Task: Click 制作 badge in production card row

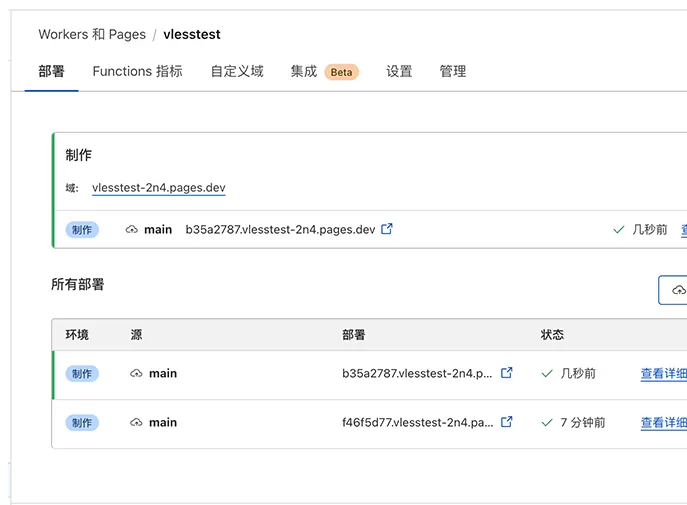Action: coord(82,230)
